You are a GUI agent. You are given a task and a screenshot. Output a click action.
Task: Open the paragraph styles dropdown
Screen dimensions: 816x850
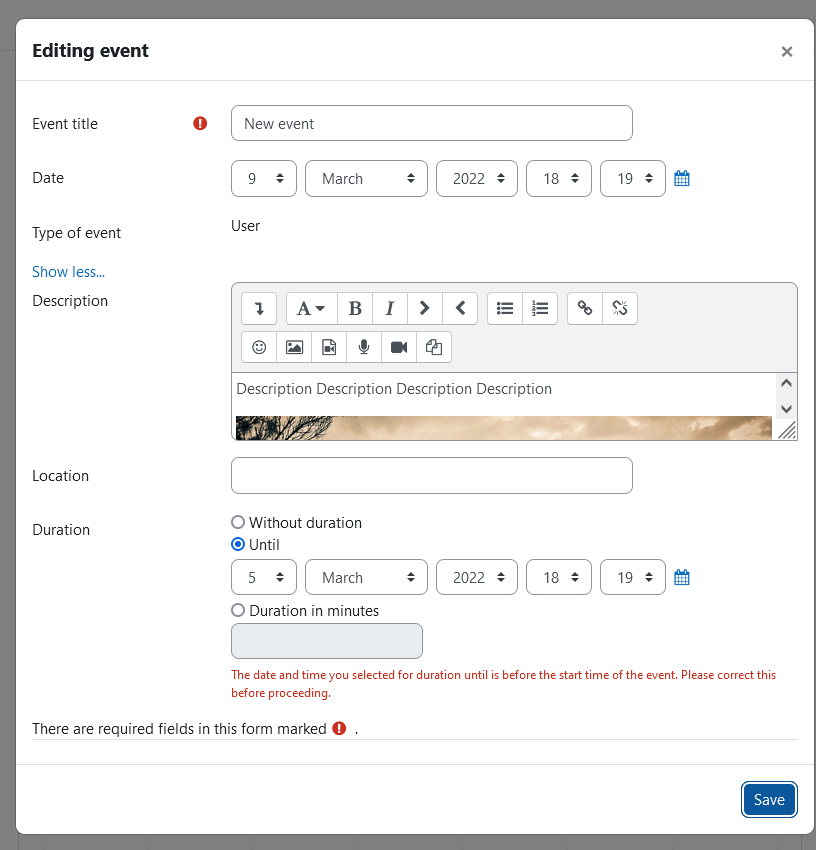pos(311,308)
